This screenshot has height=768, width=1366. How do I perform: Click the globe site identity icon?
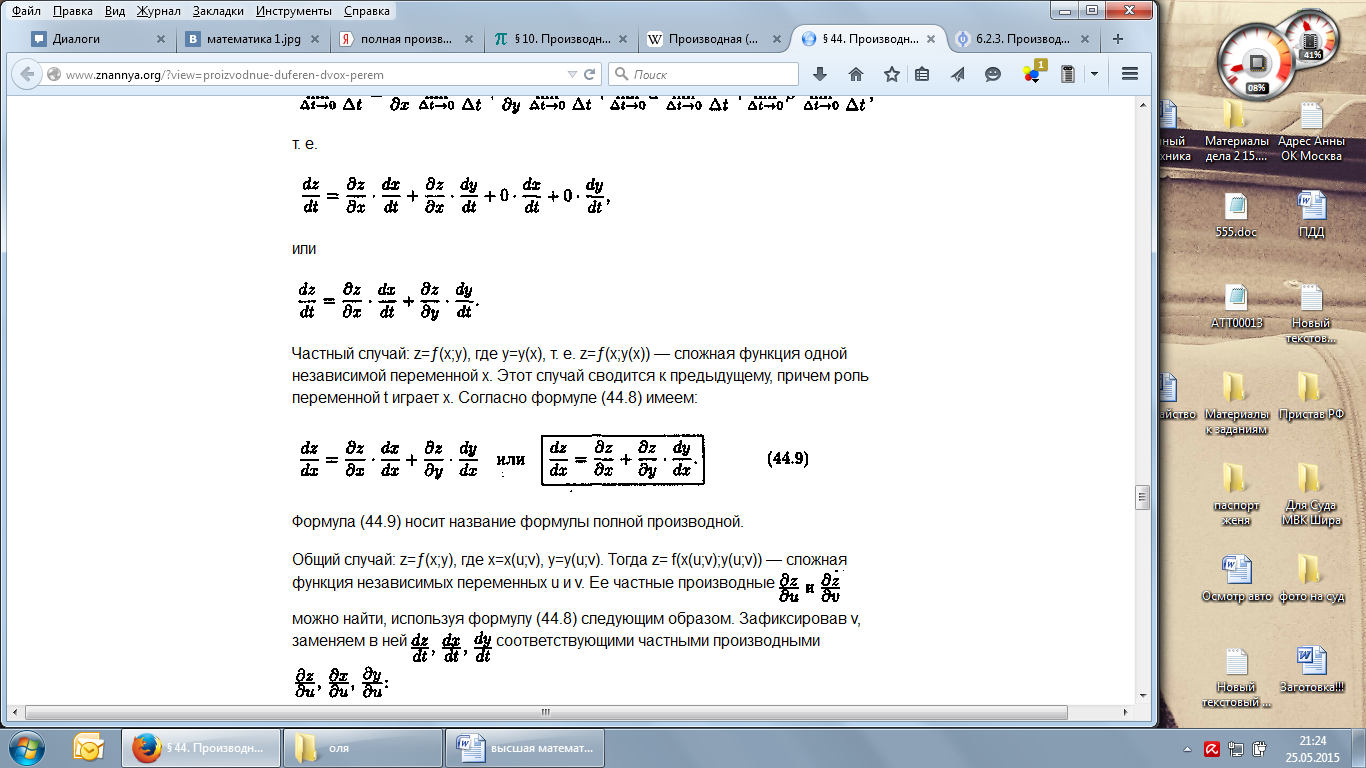tap(54, 74)
